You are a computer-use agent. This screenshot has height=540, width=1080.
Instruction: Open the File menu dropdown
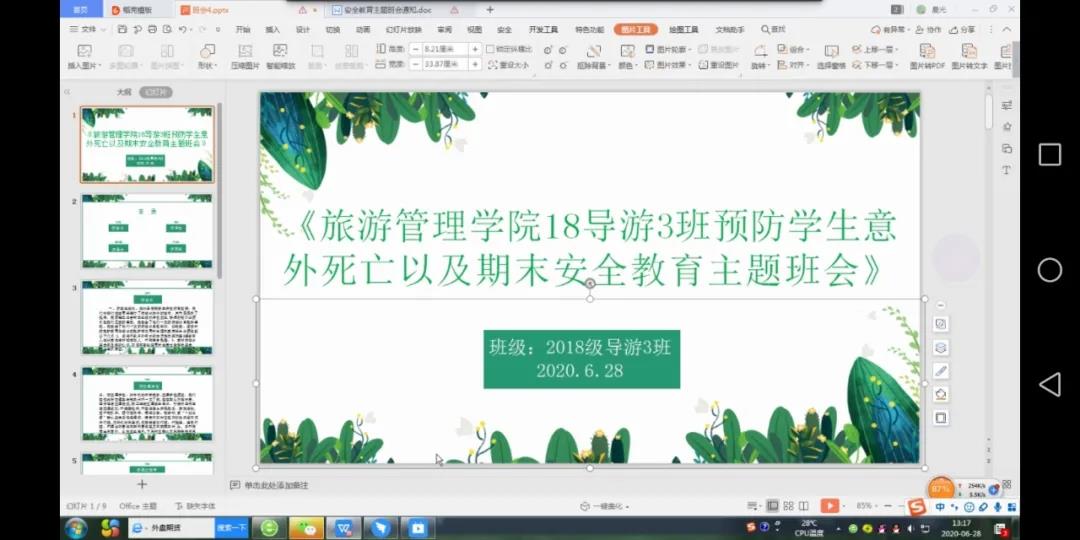(88, 30)
